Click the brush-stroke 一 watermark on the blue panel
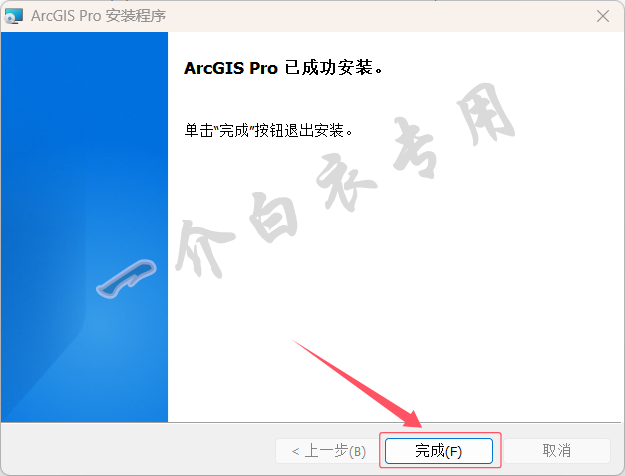Image resolution: width=625 pixels, height=476 pixels. click(126, 278)
